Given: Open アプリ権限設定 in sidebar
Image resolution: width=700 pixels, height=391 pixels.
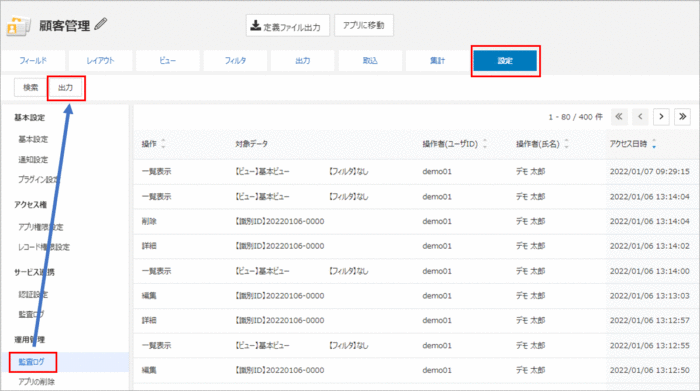Looking at the screenshot, I should tap(41, 227).
